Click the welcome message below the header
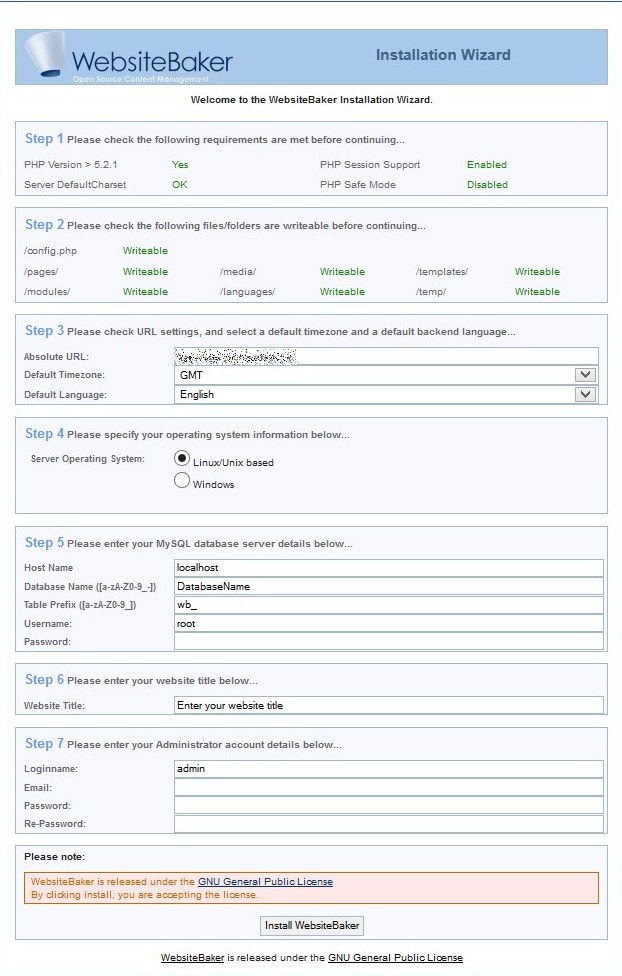The height and width of the screenshot is (976, 622). (311, 100)
